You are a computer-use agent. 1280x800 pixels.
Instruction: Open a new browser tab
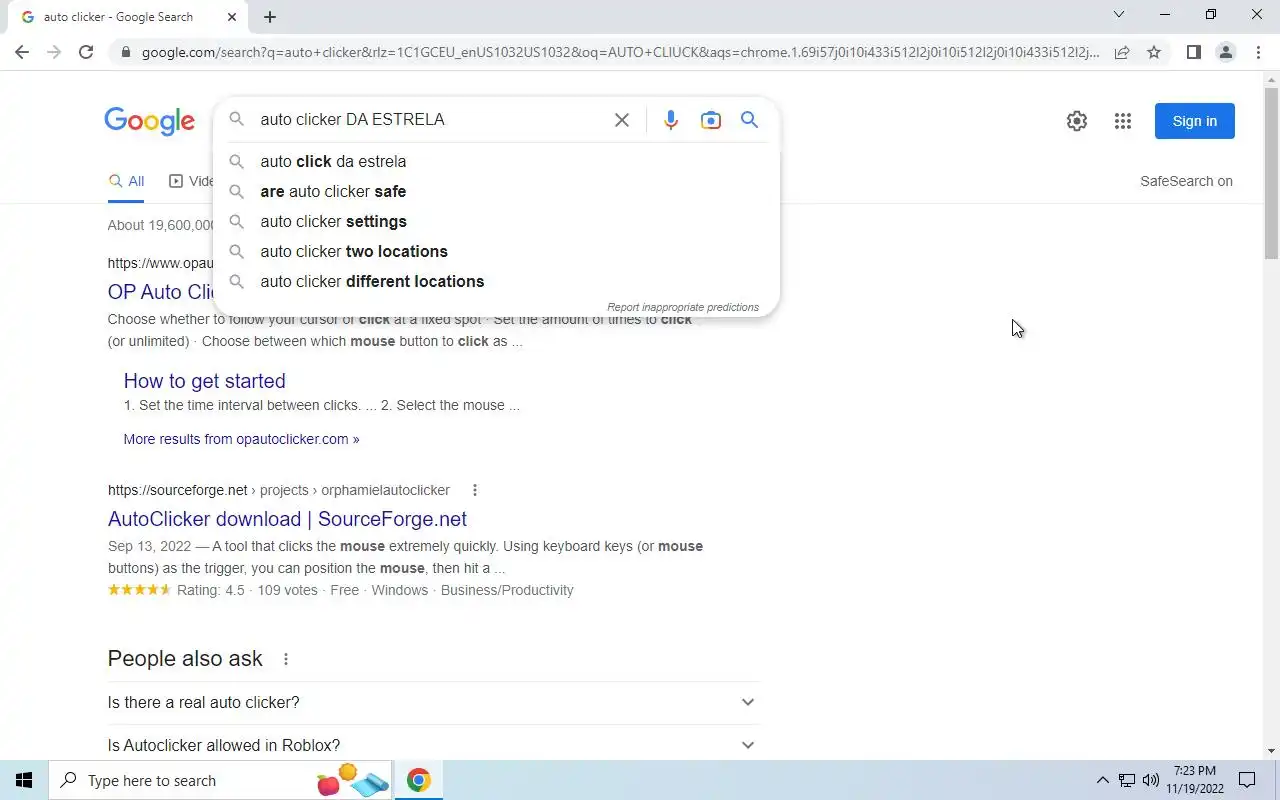point(270,17)
